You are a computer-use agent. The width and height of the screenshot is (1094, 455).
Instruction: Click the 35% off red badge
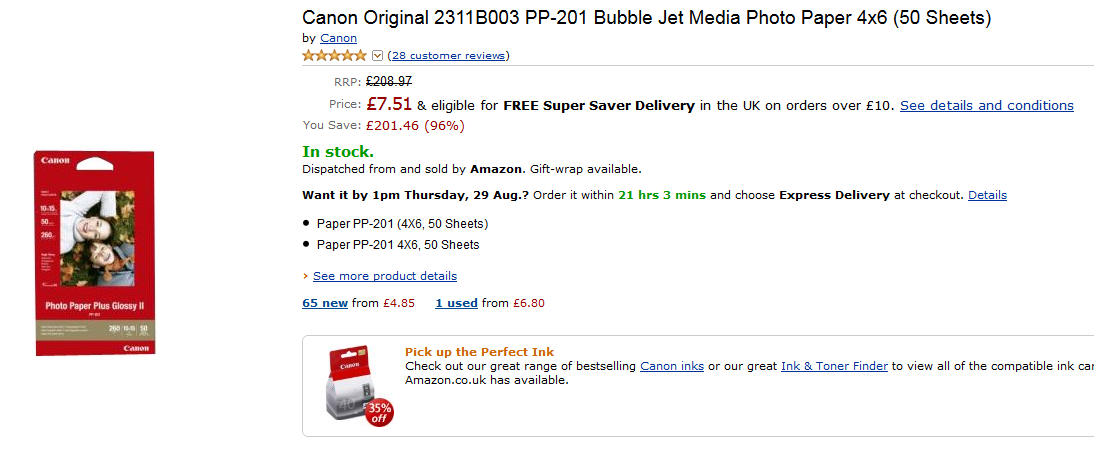(380, 412)
